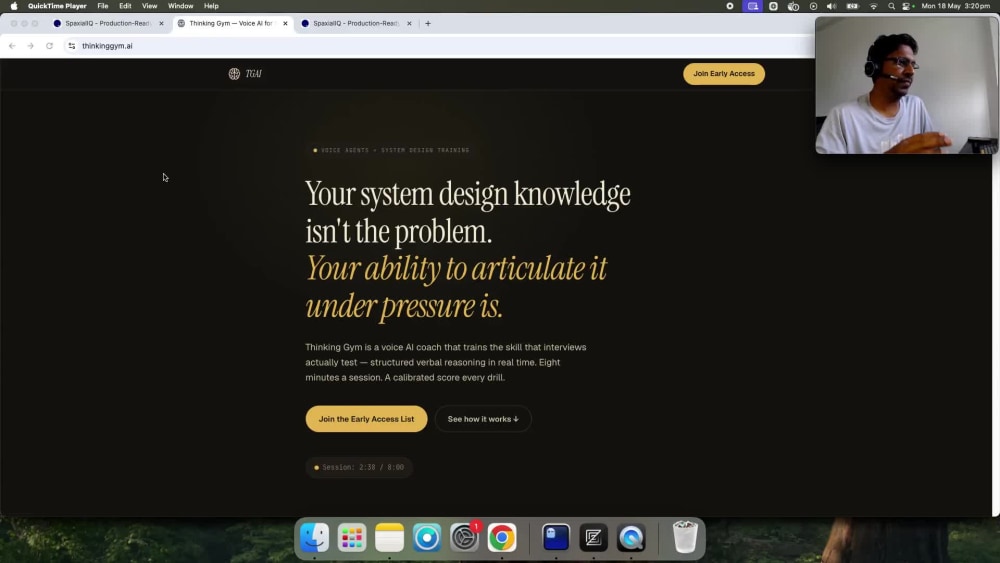Click the screen recording stop indicator
The image size is (1000, 563).
tap(730, 6)
